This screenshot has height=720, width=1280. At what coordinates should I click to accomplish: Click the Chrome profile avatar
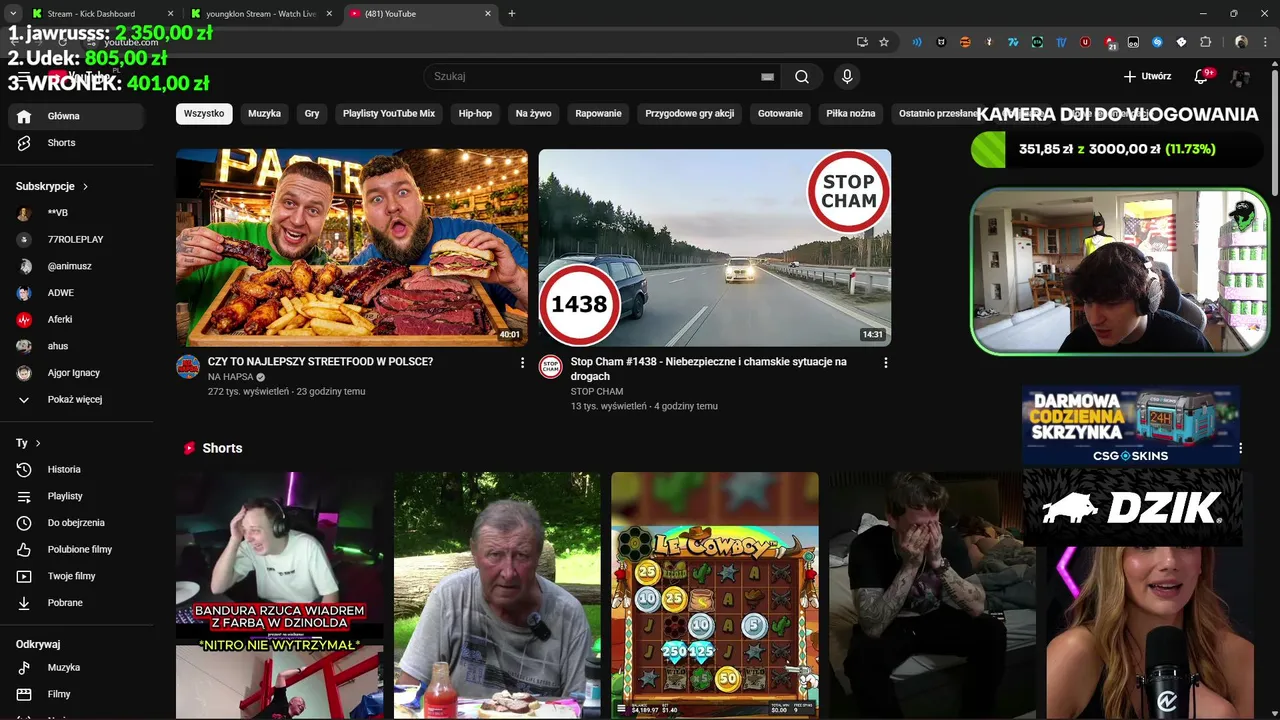pyautogui.click(x=1241, y=42)
